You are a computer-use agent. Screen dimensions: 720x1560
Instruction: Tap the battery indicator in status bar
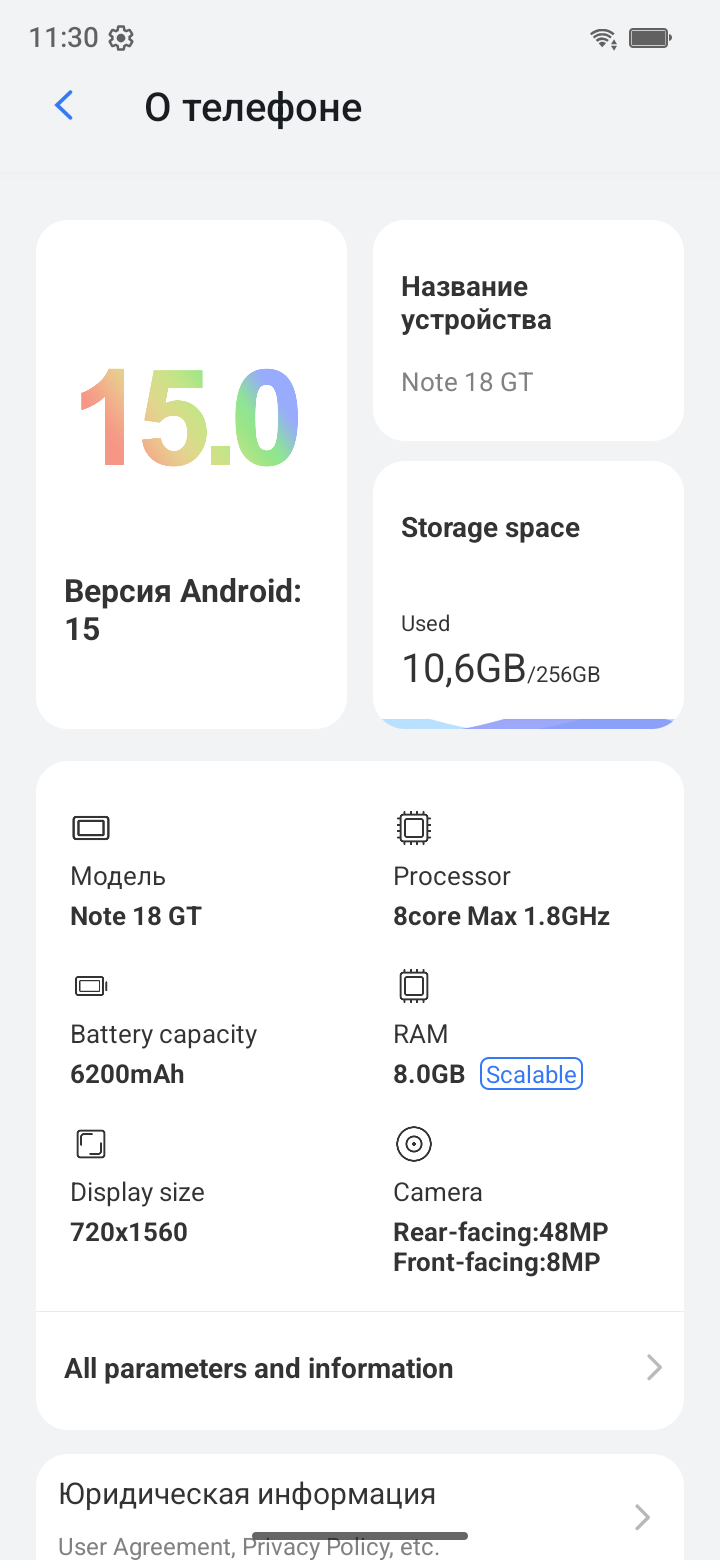pos(650,39)
